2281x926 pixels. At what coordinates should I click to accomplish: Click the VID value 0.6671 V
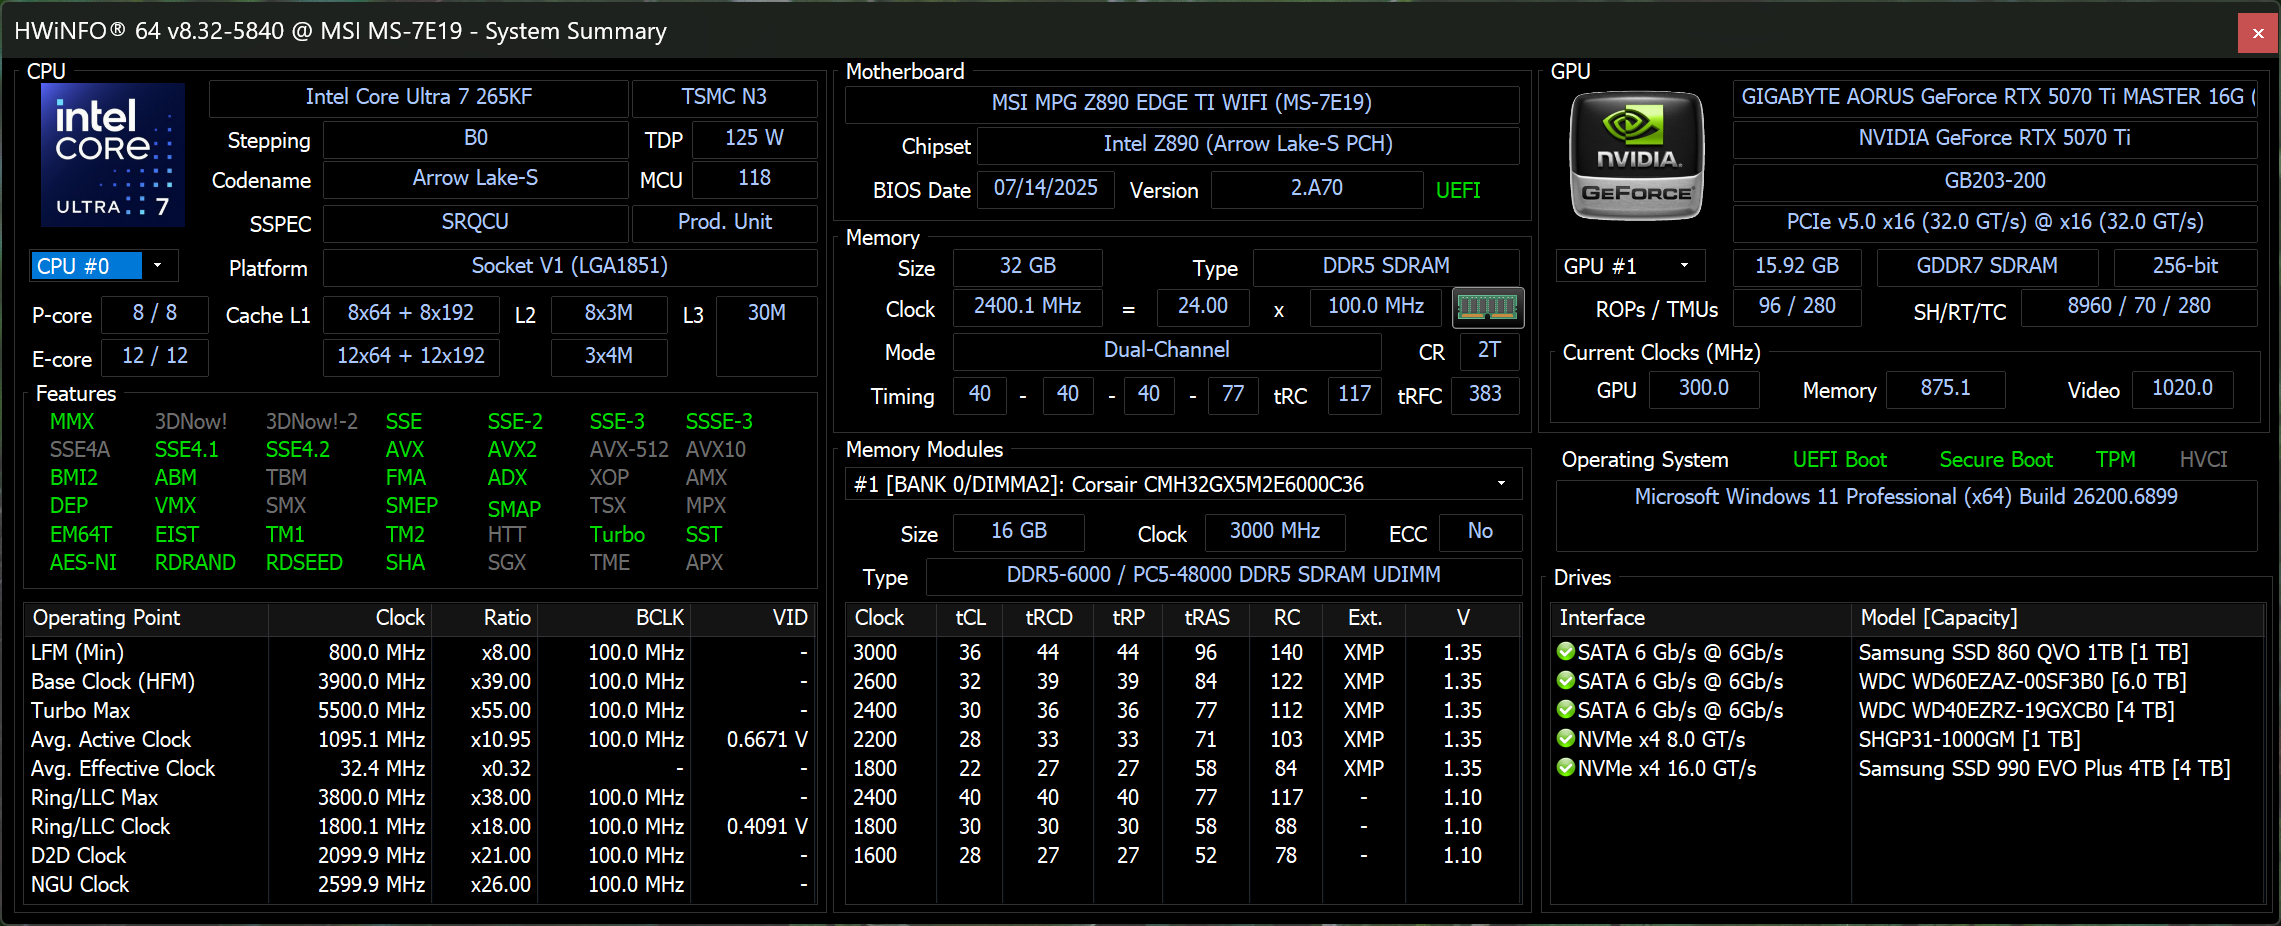pyautogui.click(x=767, y=740)
